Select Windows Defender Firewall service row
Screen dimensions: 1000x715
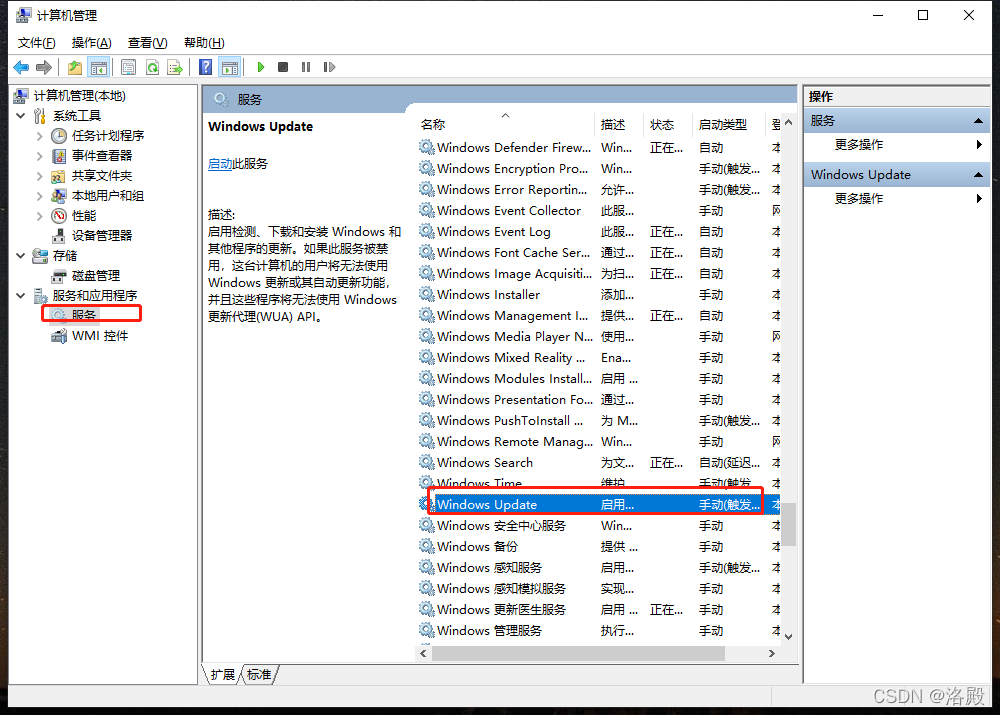(599, 148)
